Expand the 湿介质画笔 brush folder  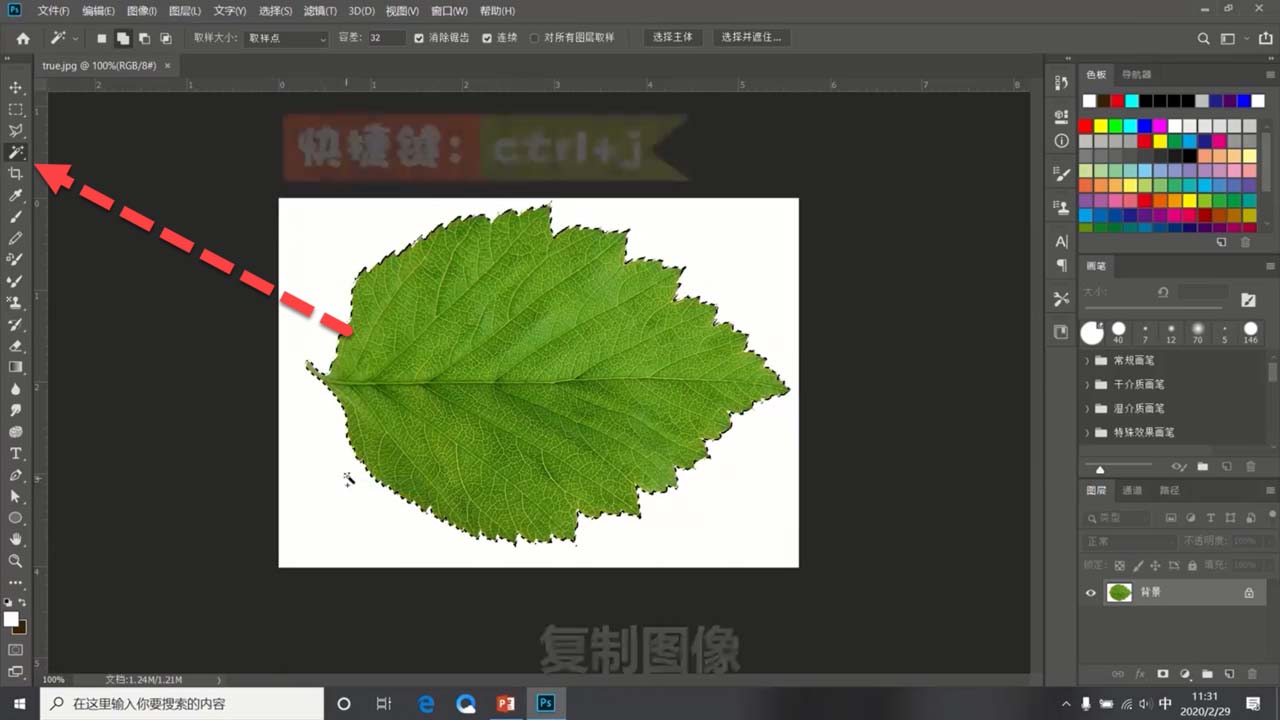[x=1087, y=408]
